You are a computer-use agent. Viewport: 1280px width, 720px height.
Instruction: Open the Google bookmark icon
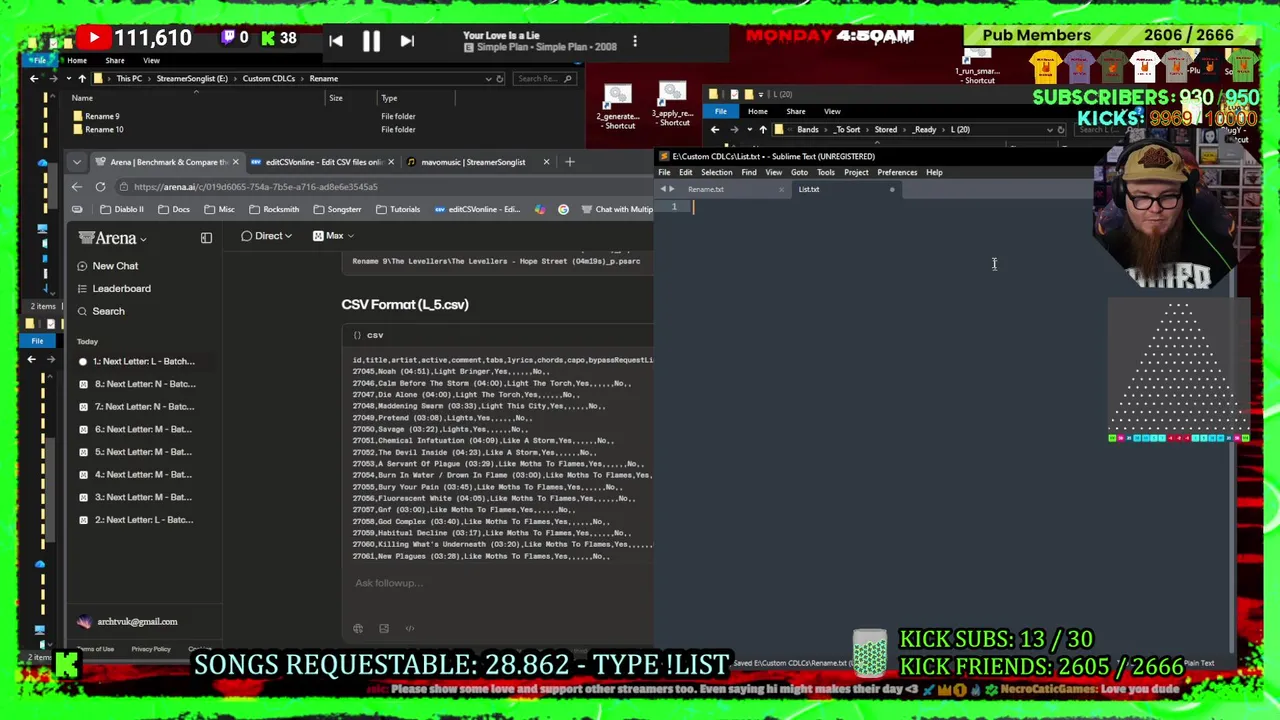[x=563, y=210]
